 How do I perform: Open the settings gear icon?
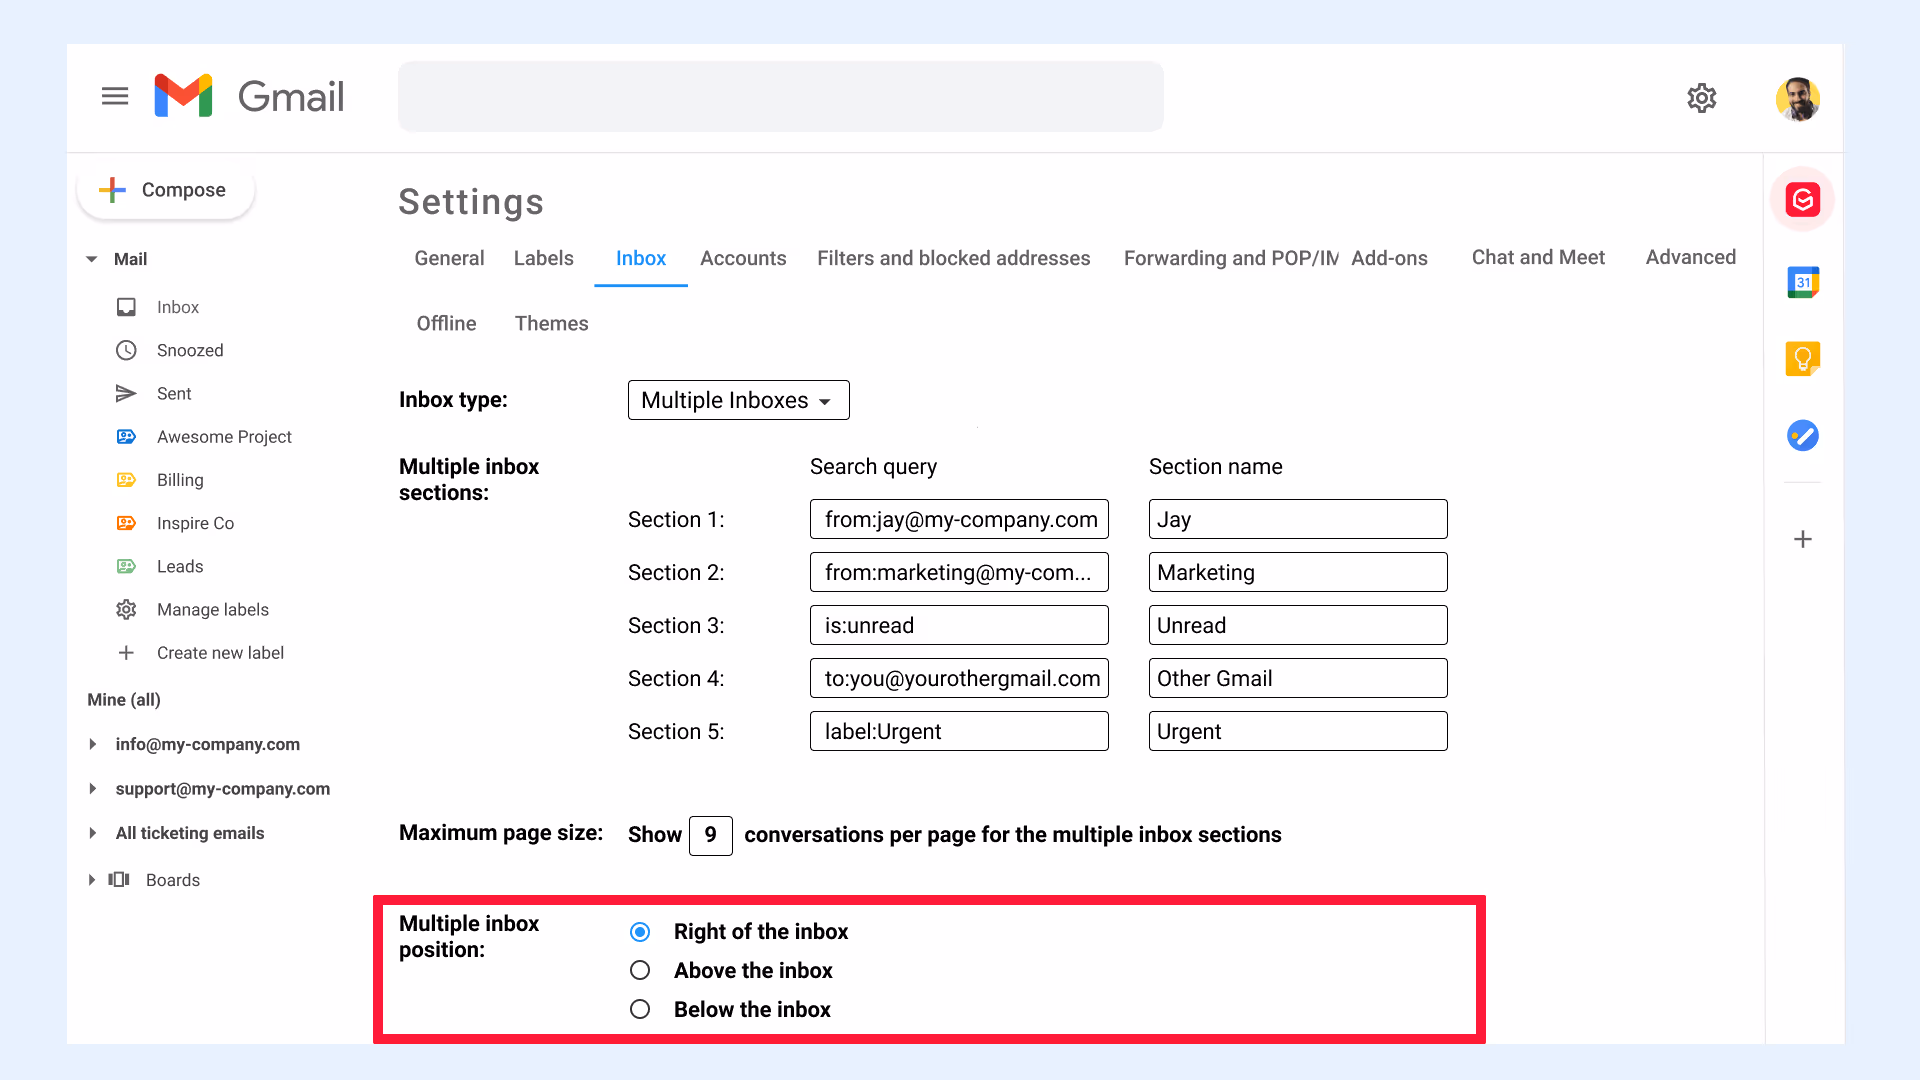(x=1701, y=98)
